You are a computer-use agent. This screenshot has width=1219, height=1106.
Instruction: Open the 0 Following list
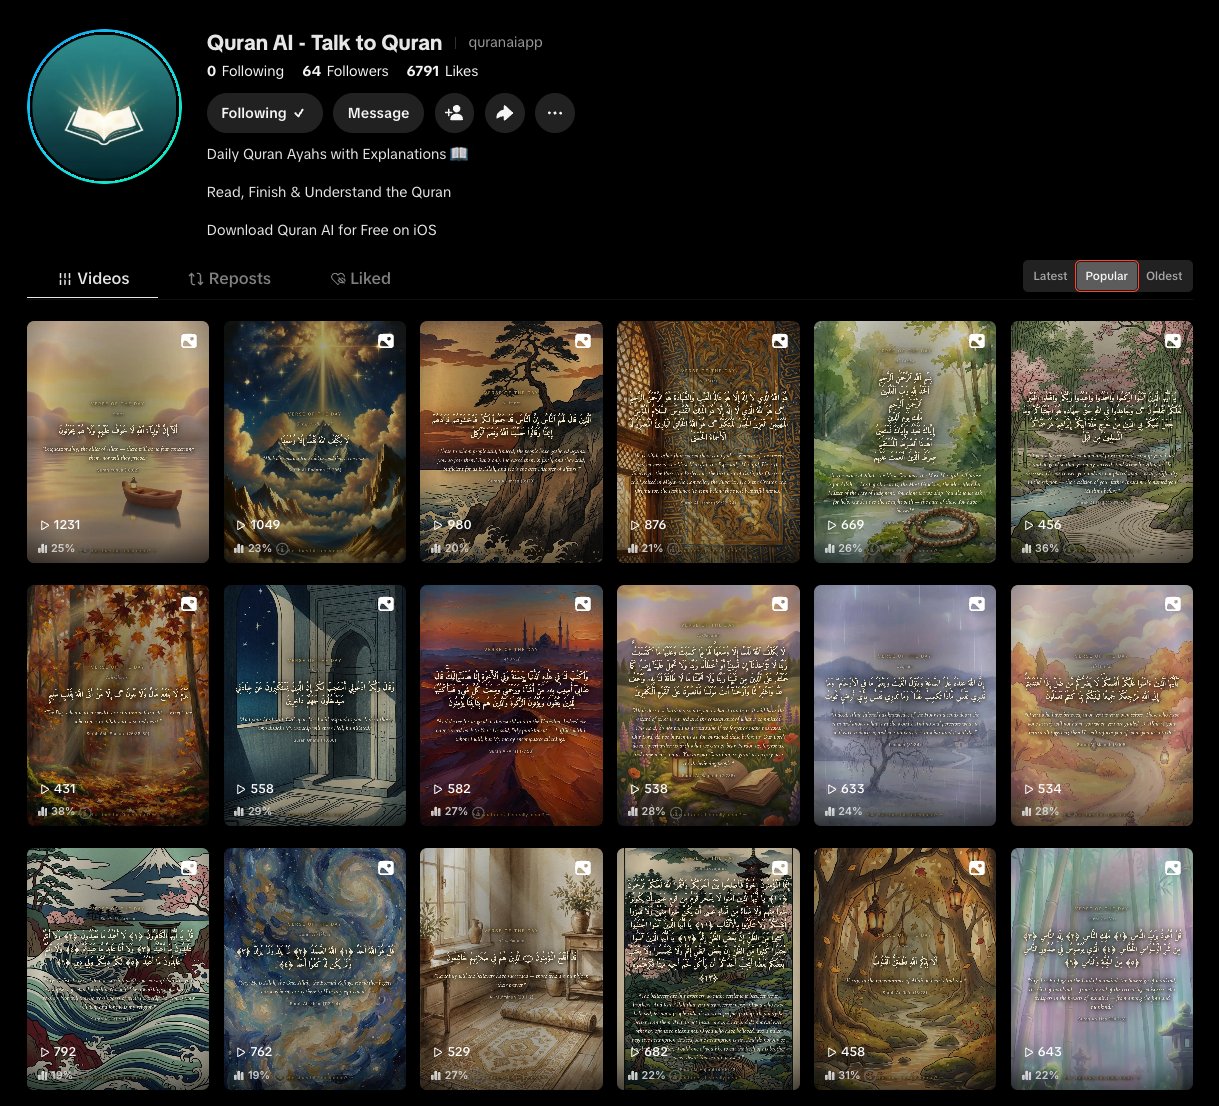pos(245,71)
